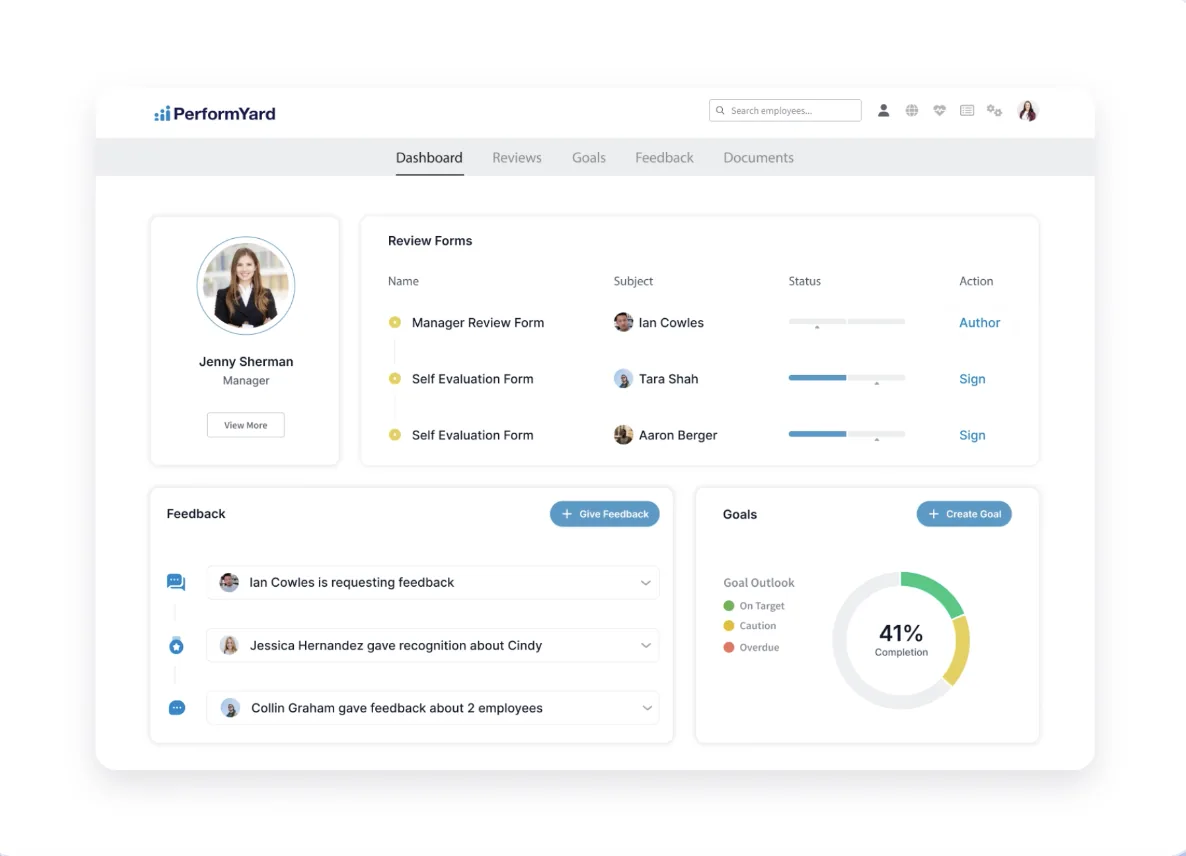Click the Goal Outlook label
This screenshot has height=856, width=1186.
759,582
